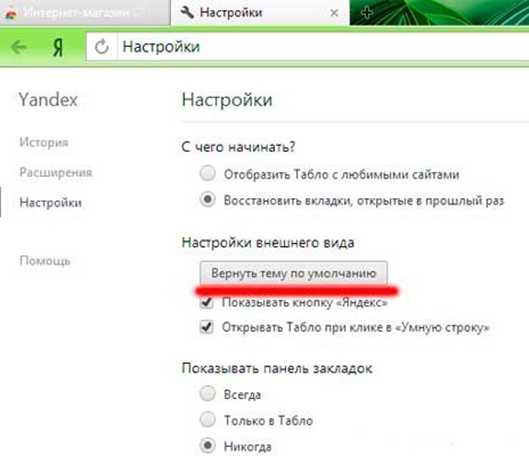Close the Настройки tab

(334, 13)
